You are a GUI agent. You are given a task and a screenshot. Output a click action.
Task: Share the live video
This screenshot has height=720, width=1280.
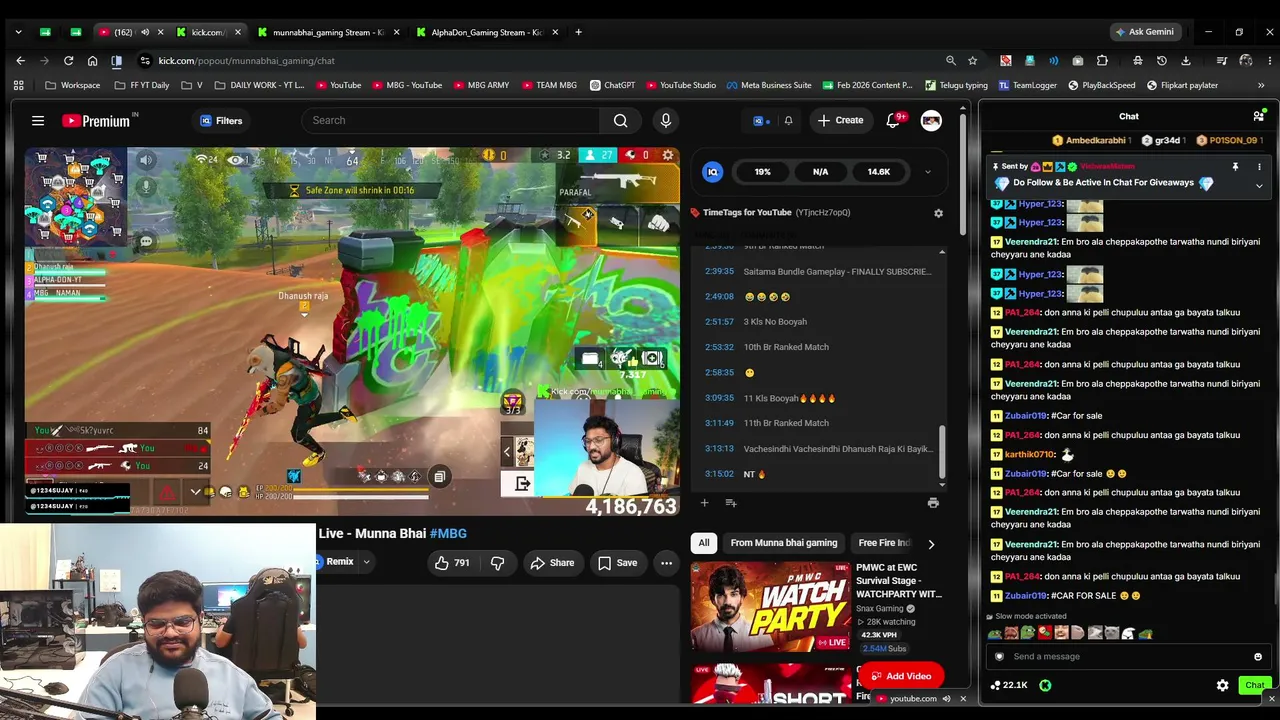coord(552,563)
